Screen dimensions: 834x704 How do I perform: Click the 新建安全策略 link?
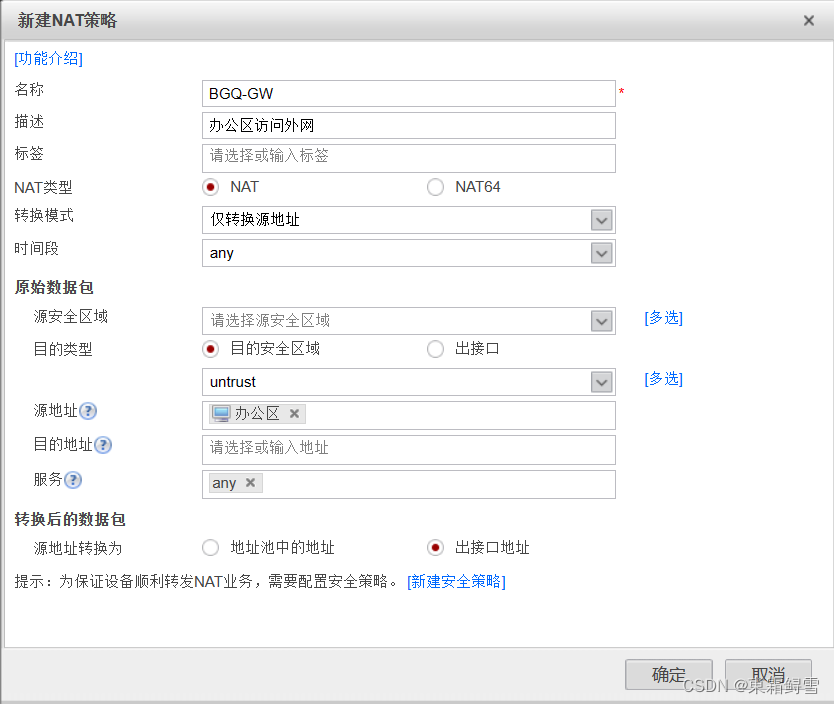[456, 581]
